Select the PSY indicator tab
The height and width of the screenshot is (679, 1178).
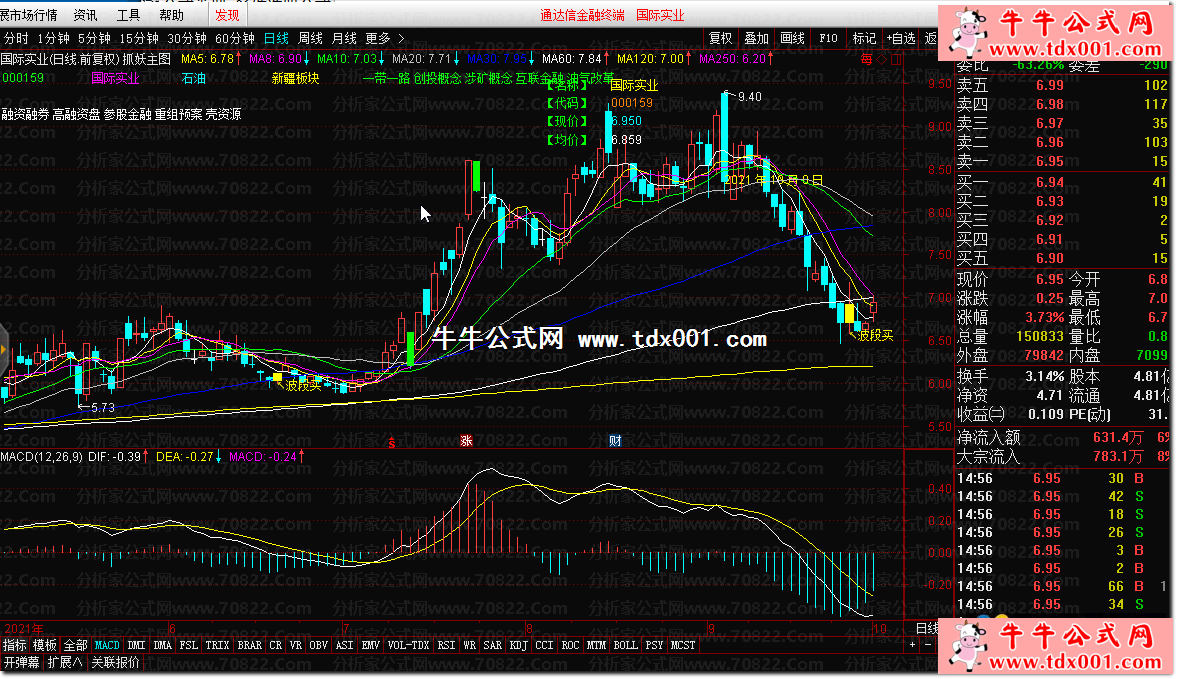click(x=654, y=645)
